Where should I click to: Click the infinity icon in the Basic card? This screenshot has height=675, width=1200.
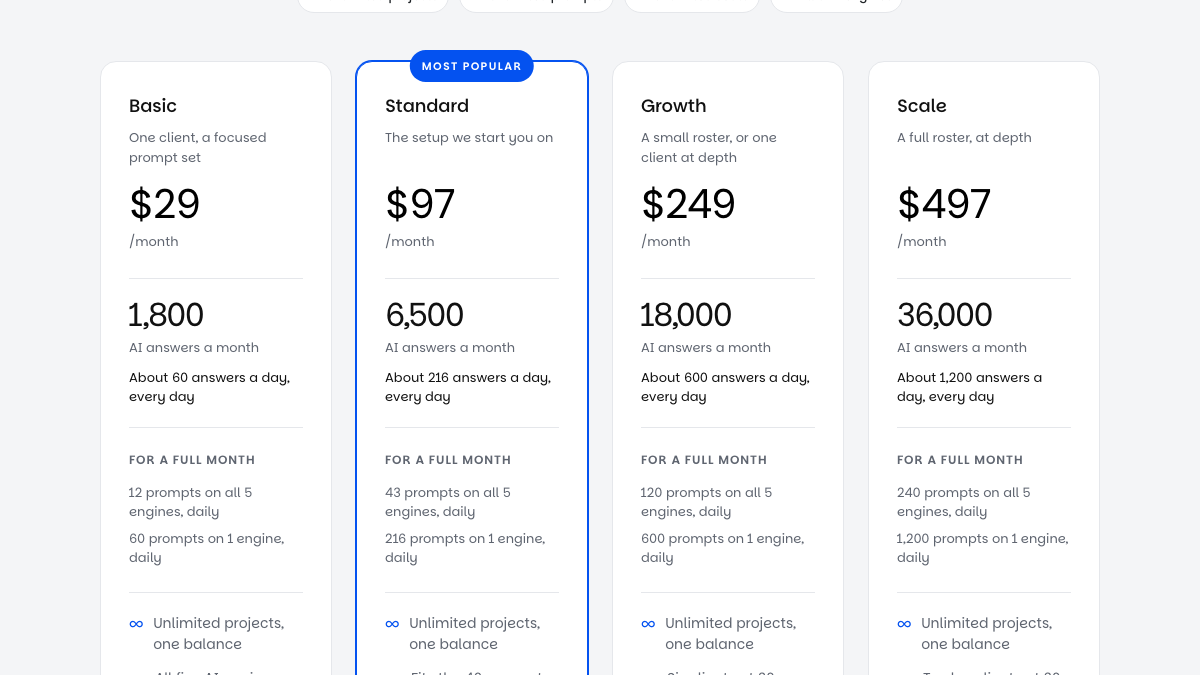(x=136, y=624)
